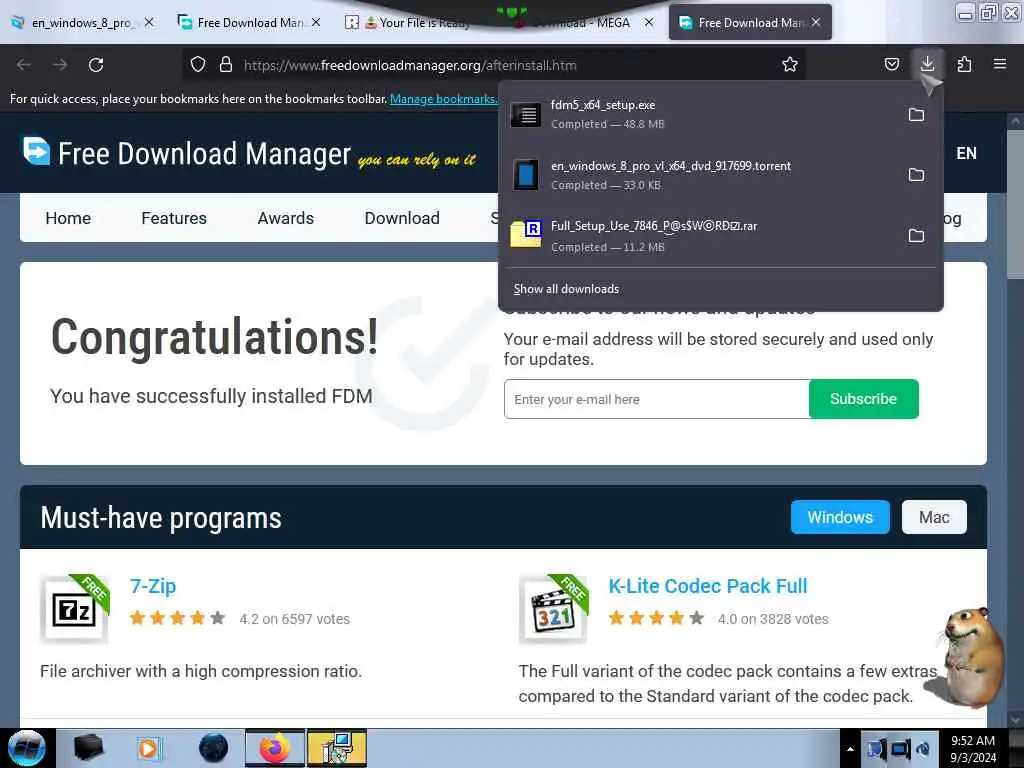The width and height of the screenshot is (1024, 768).
Task: Open the Firefox hamburger menu
Action: point(999,64)
